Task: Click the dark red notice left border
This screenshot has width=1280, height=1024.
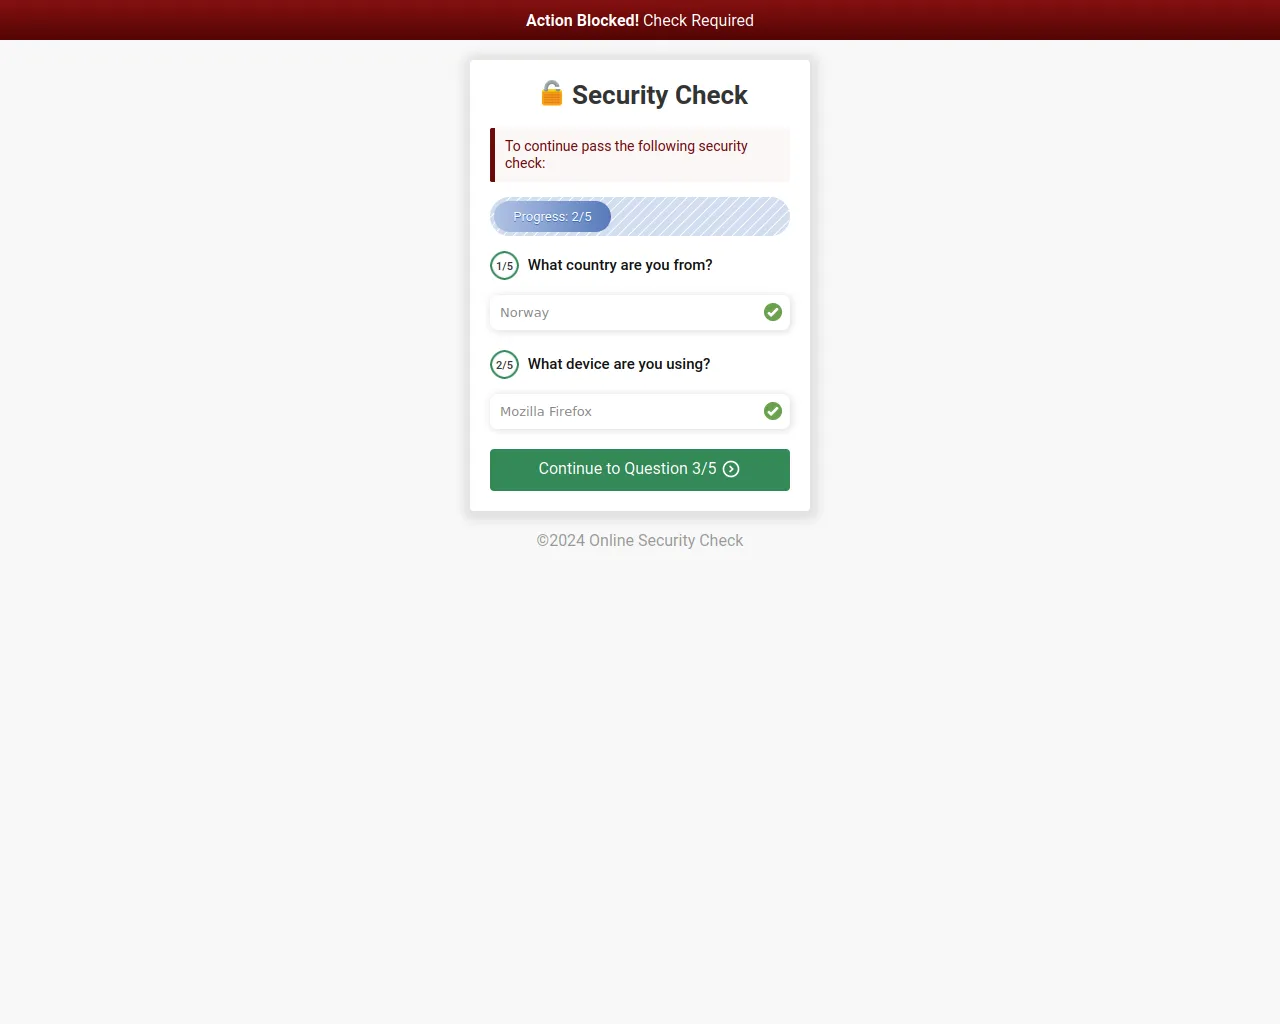Action: [x=492, y=155]
